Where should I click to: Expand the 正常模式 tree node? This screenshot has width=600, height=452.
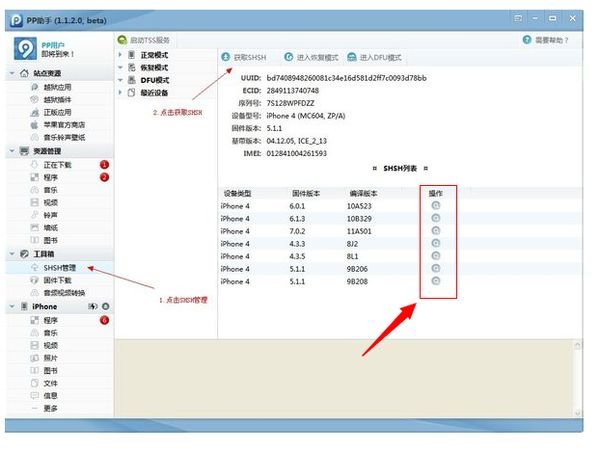(x=121, y=54)
